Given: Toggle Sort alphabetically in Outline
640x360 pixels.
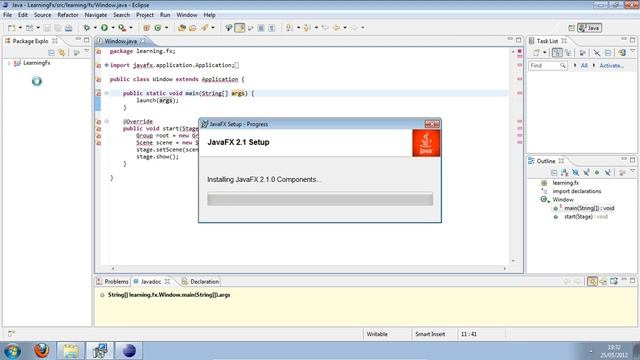Looking at the screenshot, I should click(x=564, y=173).
